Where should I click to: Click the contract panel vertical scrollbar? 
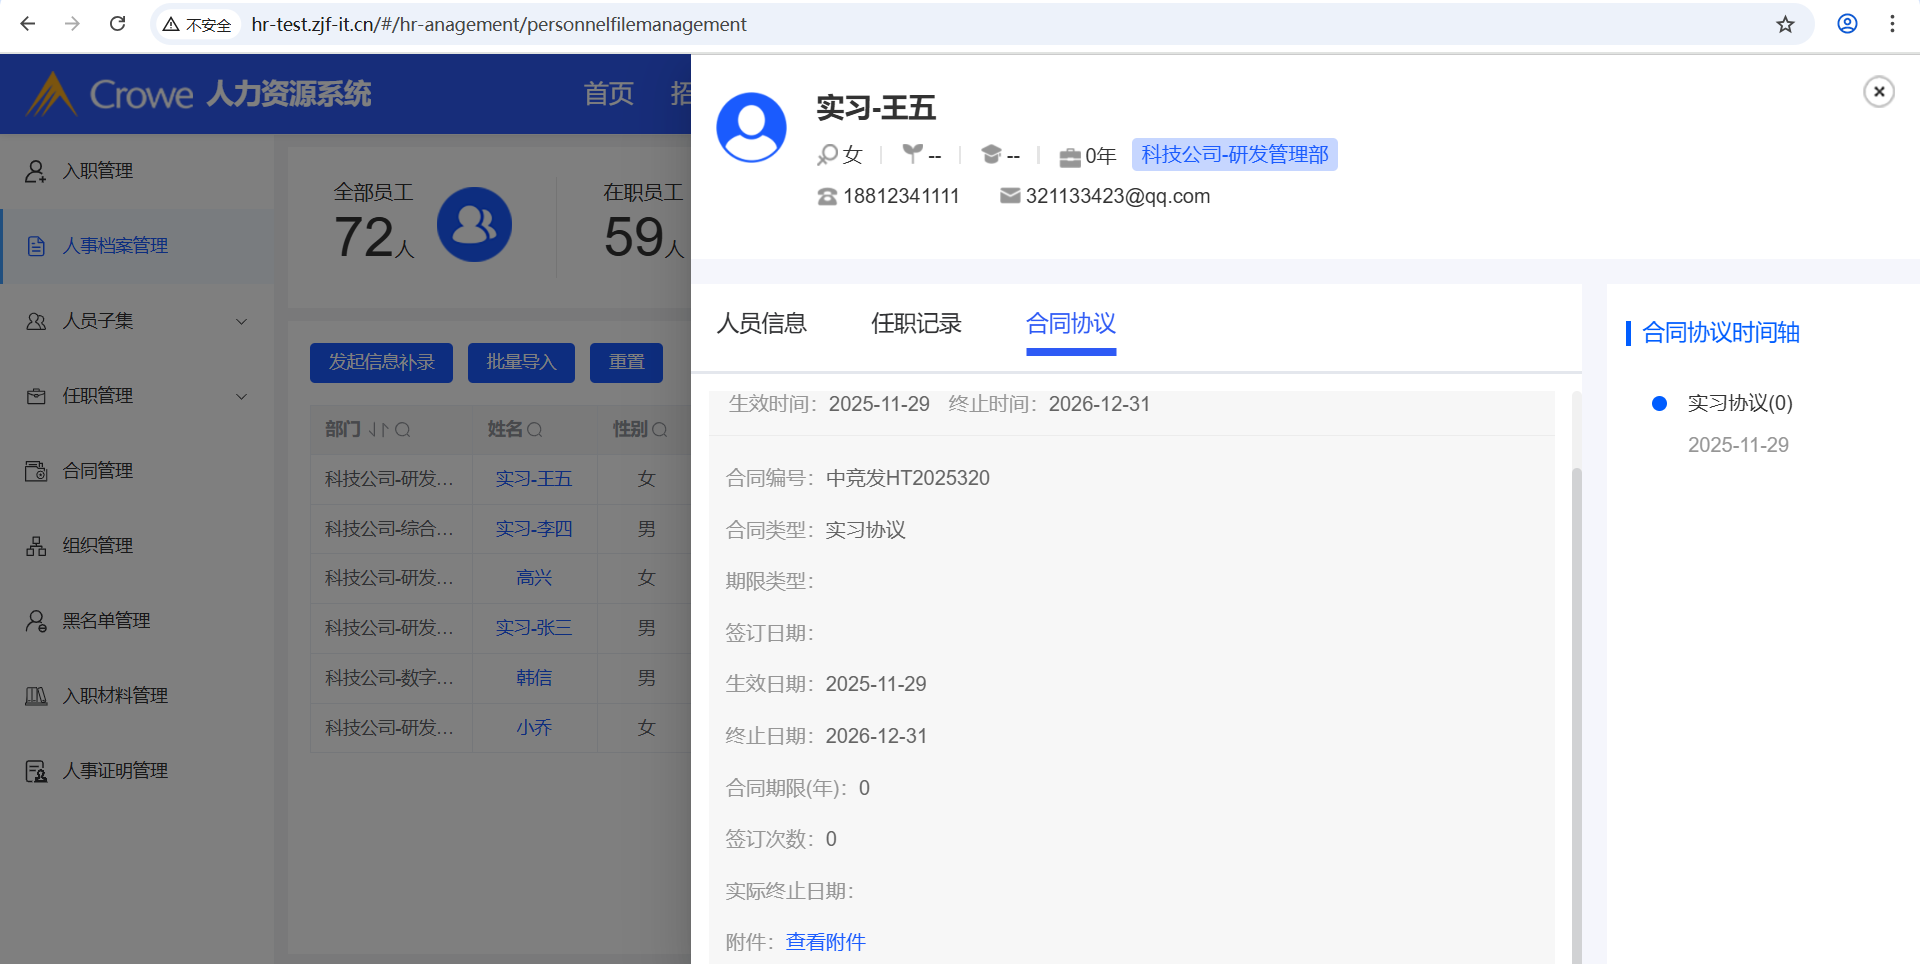[1577, 700]
